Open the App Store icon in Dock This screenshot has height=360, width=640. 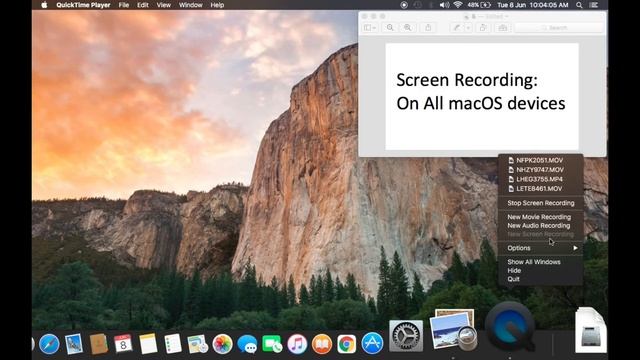pos(372,343)
